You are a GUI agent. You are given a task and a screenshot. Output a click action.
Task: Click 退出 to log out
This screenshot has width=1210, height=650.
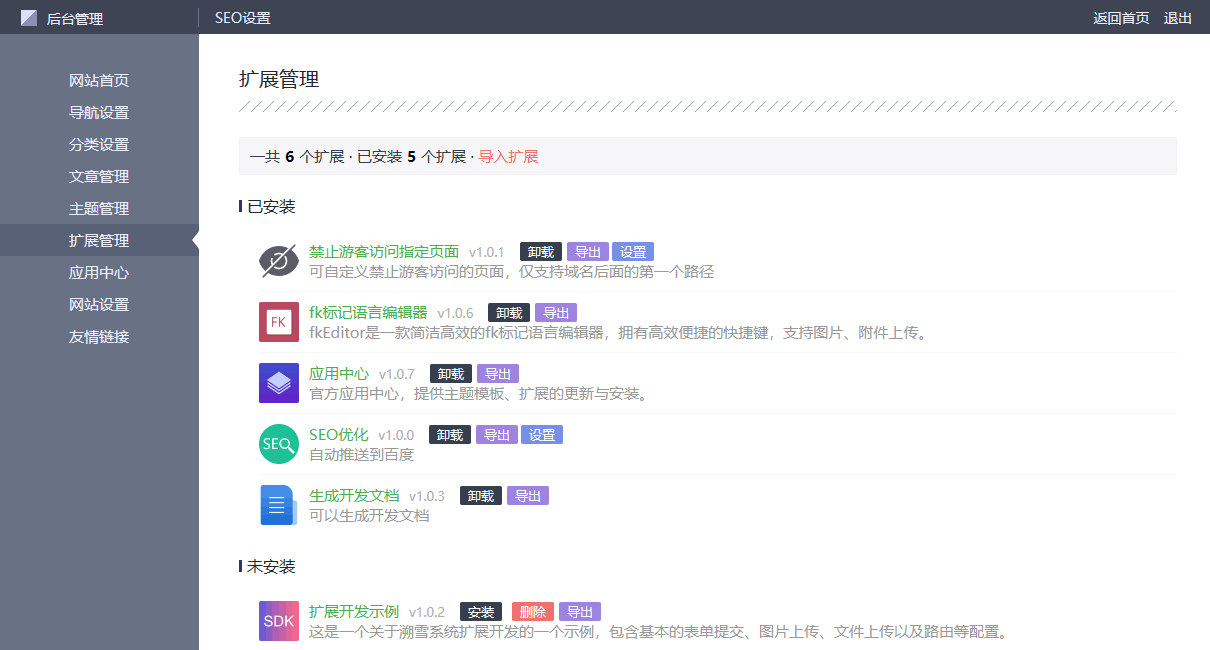(x=1178, y=18)
